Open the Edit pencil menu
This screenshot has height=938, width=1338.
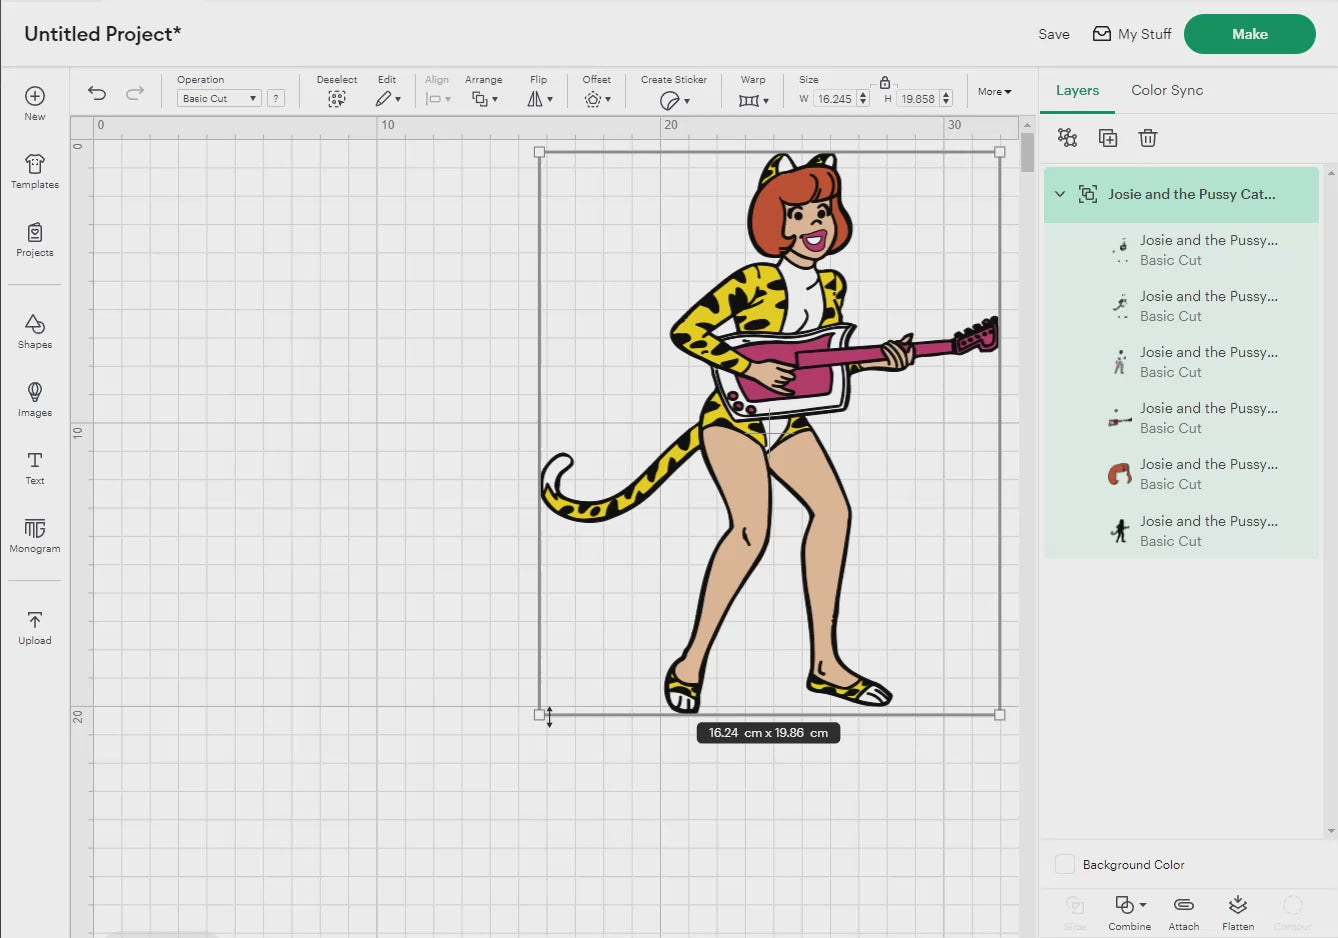[388, 99]
